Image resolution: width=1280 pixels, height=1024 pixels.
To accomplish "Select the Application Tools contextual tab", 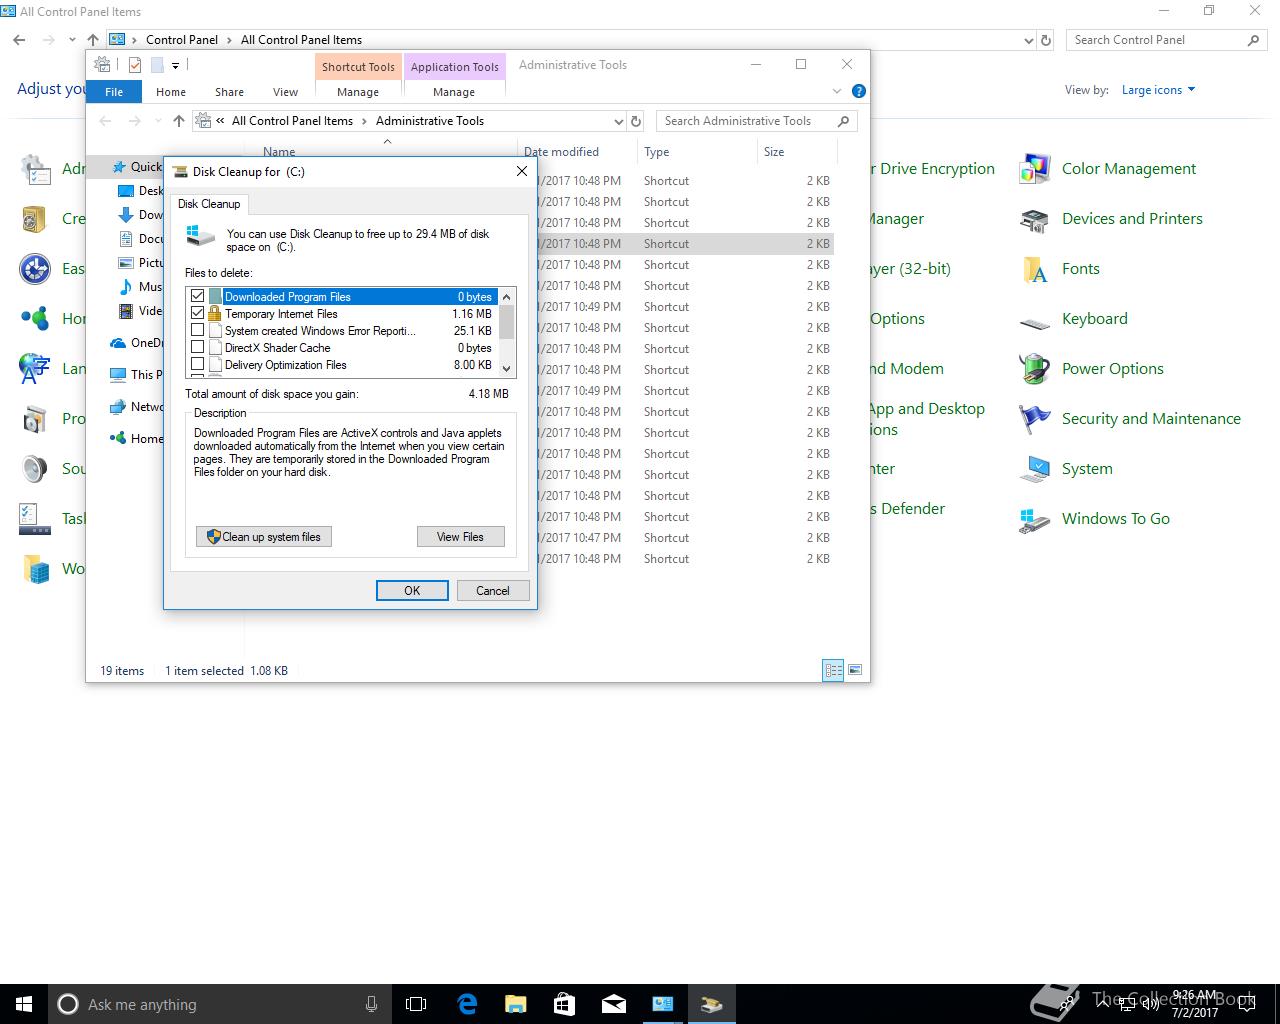I will [454, 67].
